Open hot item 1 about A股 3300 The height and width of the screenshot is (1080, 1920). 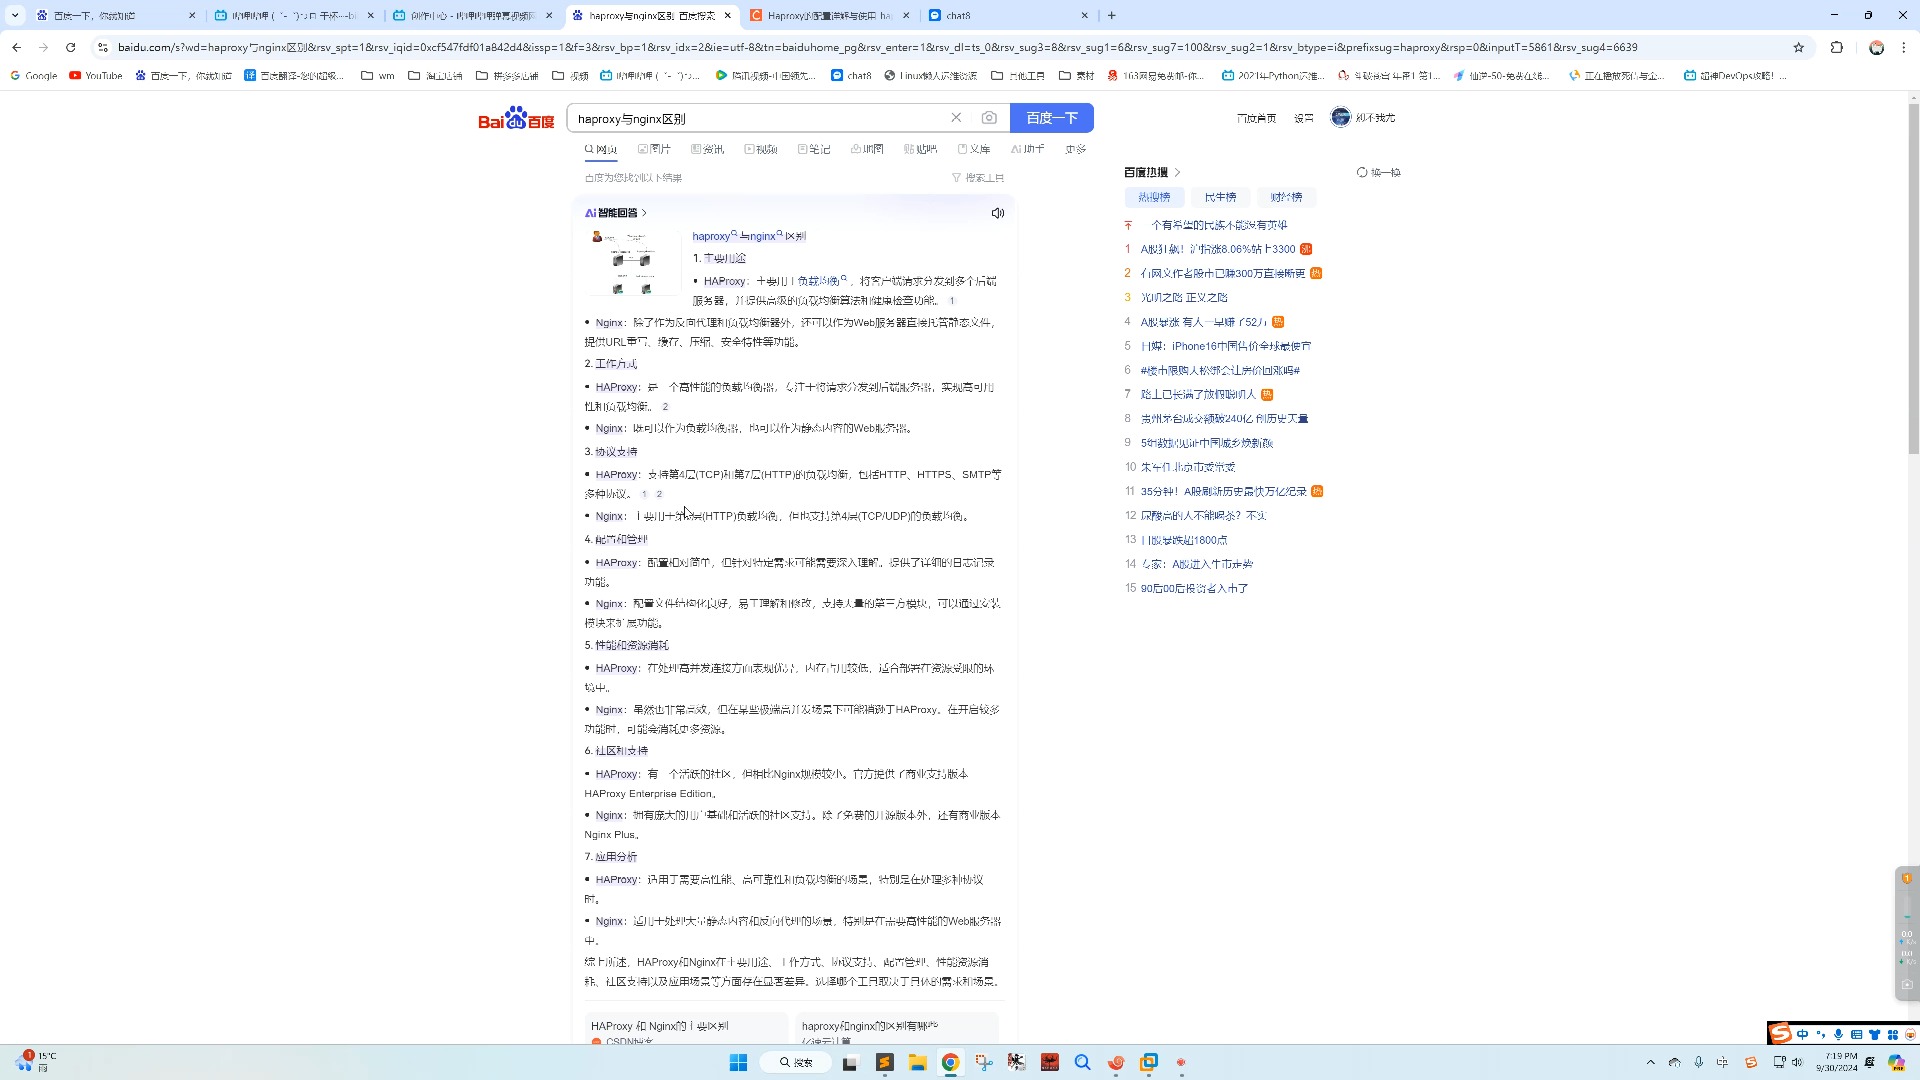(1218, 249)
